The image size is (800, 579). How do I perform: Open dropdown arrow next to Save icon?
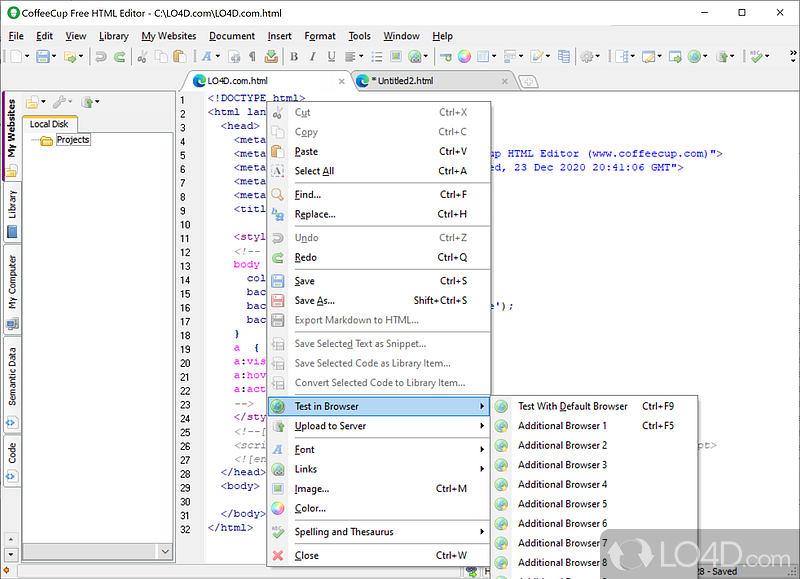(x=54, y=56)
